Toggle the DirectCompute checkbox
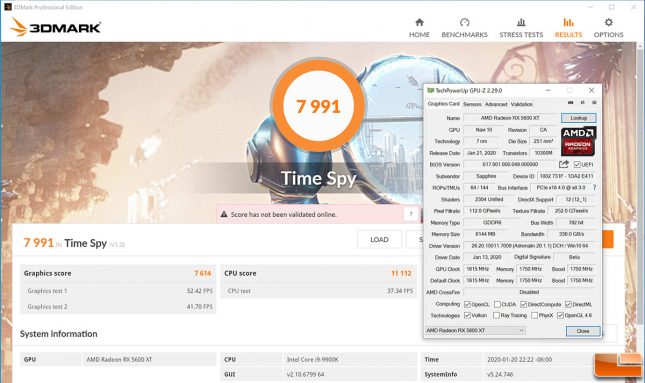The height and width of the screenshot is (383, 645). pyautogui.click(x=524, y=304)
